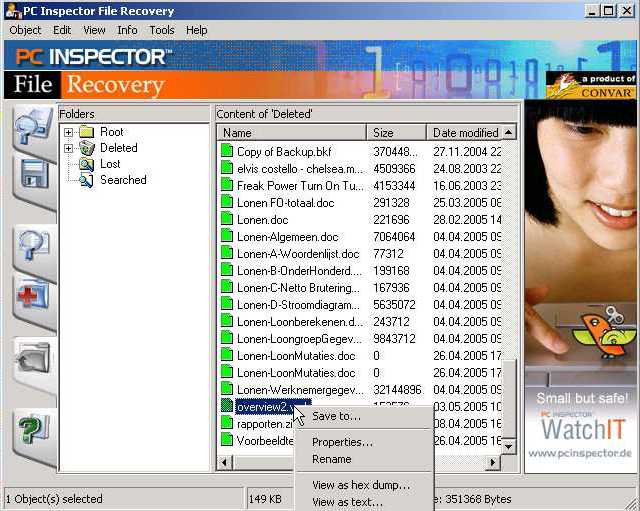Select Lonen-B-OnderHonderd file row

point(361,271)
